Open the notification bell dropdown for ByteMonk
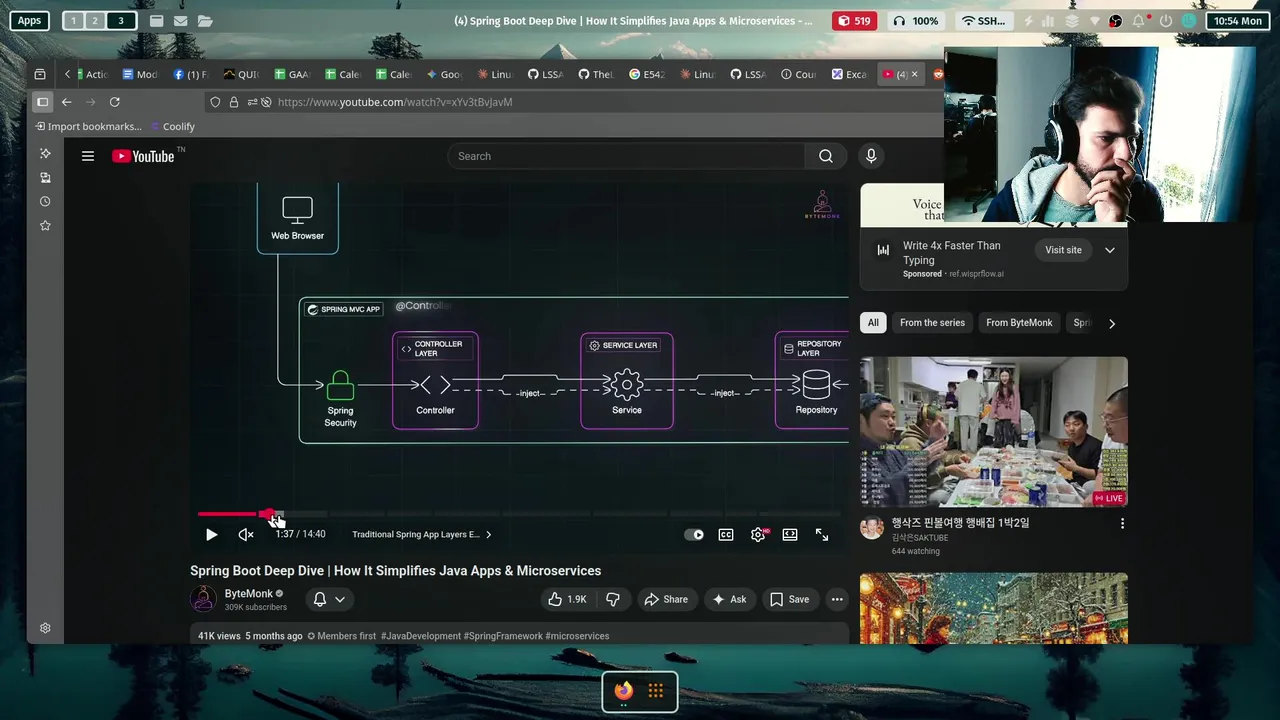The height and width of the screenshot is (720, 1280). click(x=330, y=599)
